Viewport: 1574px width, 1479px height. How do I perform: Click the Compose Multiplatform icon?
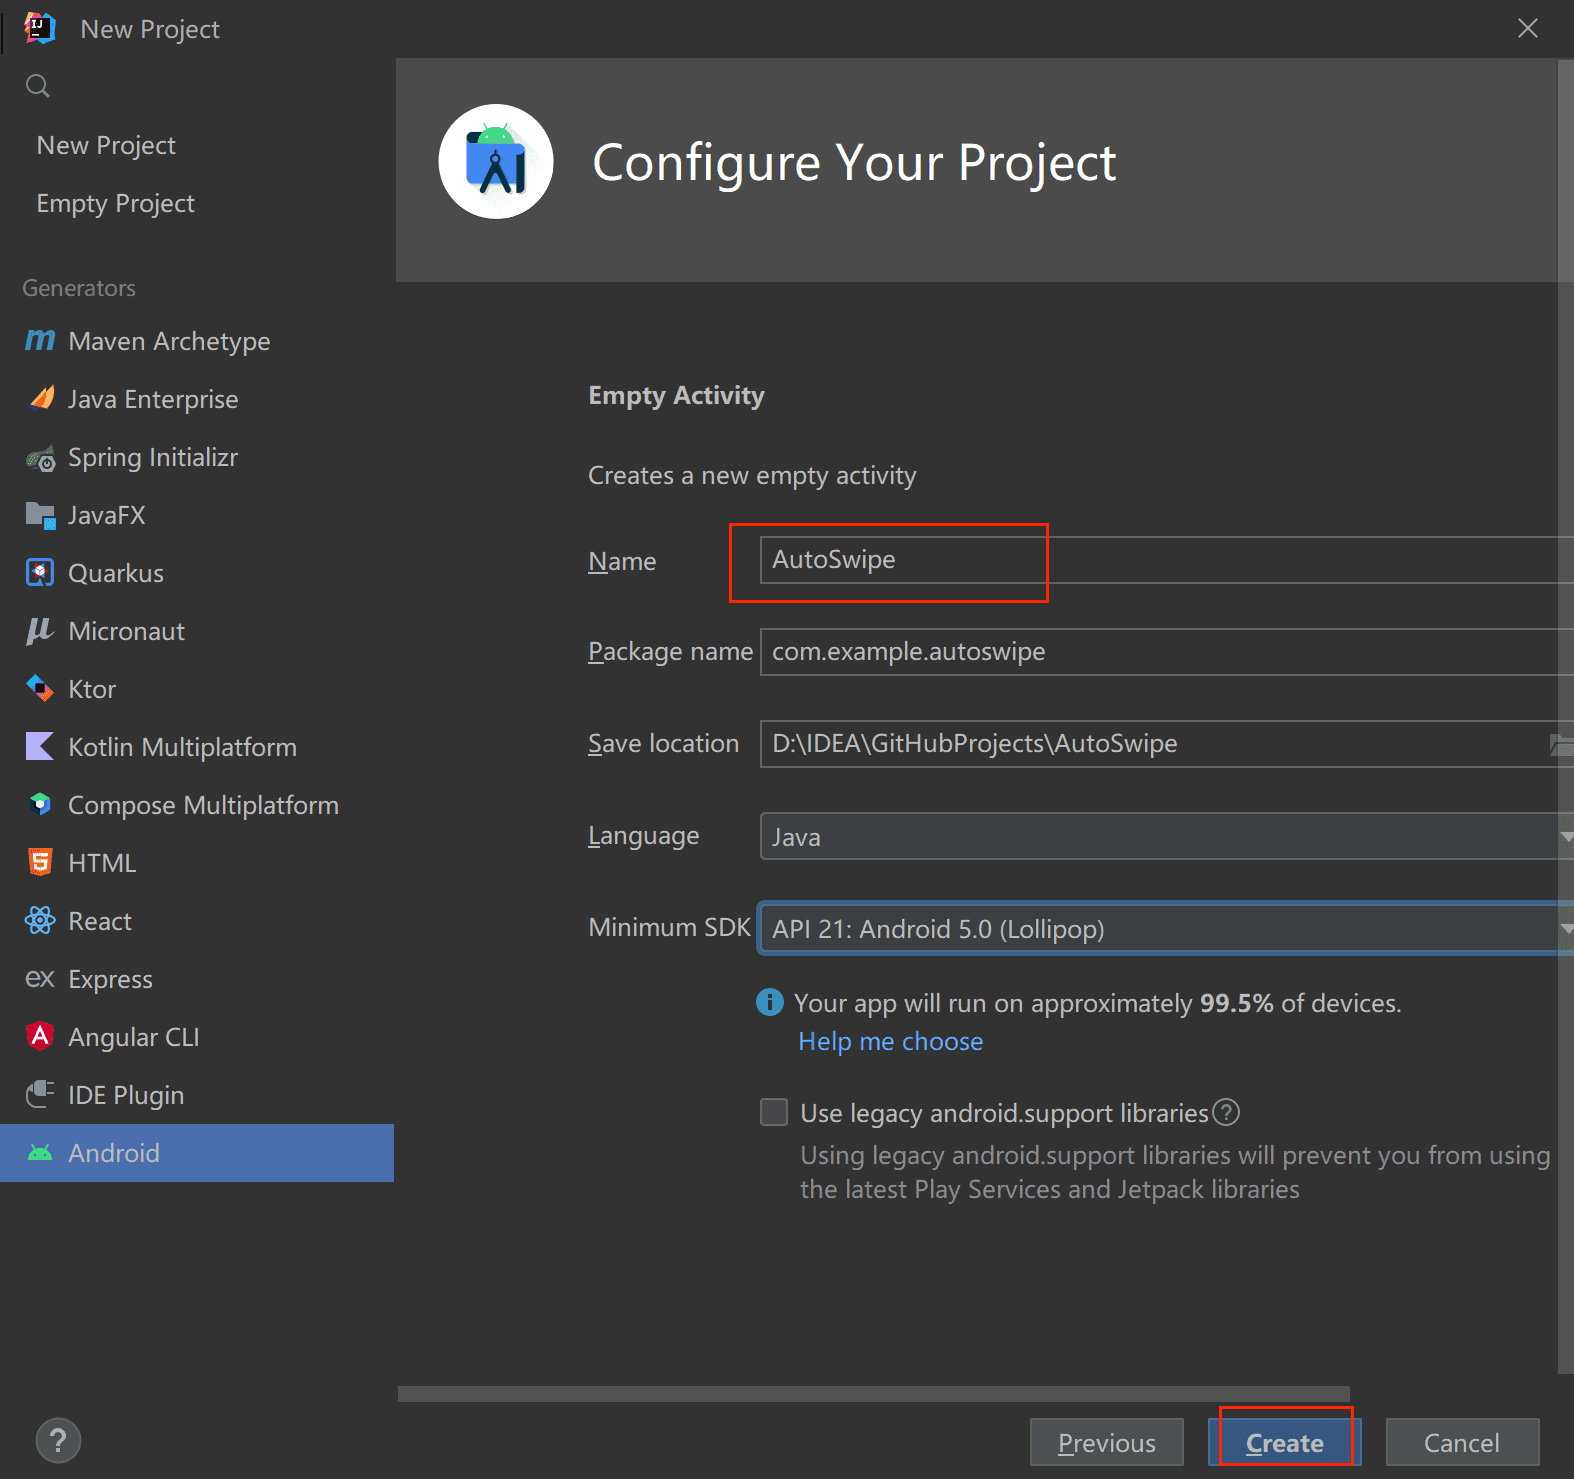click(40, 805)
